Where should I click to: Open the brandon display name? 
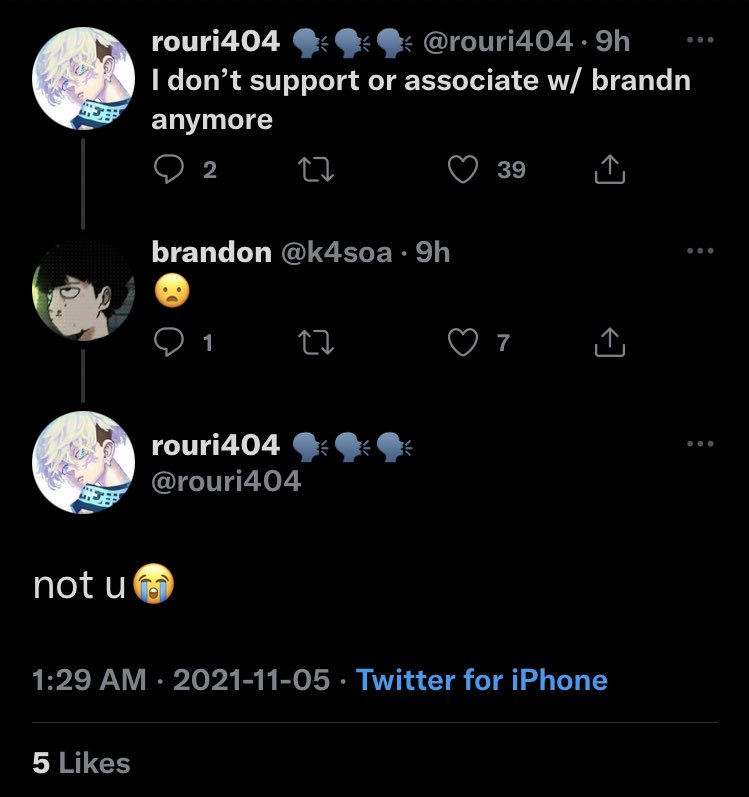point(211,252)
